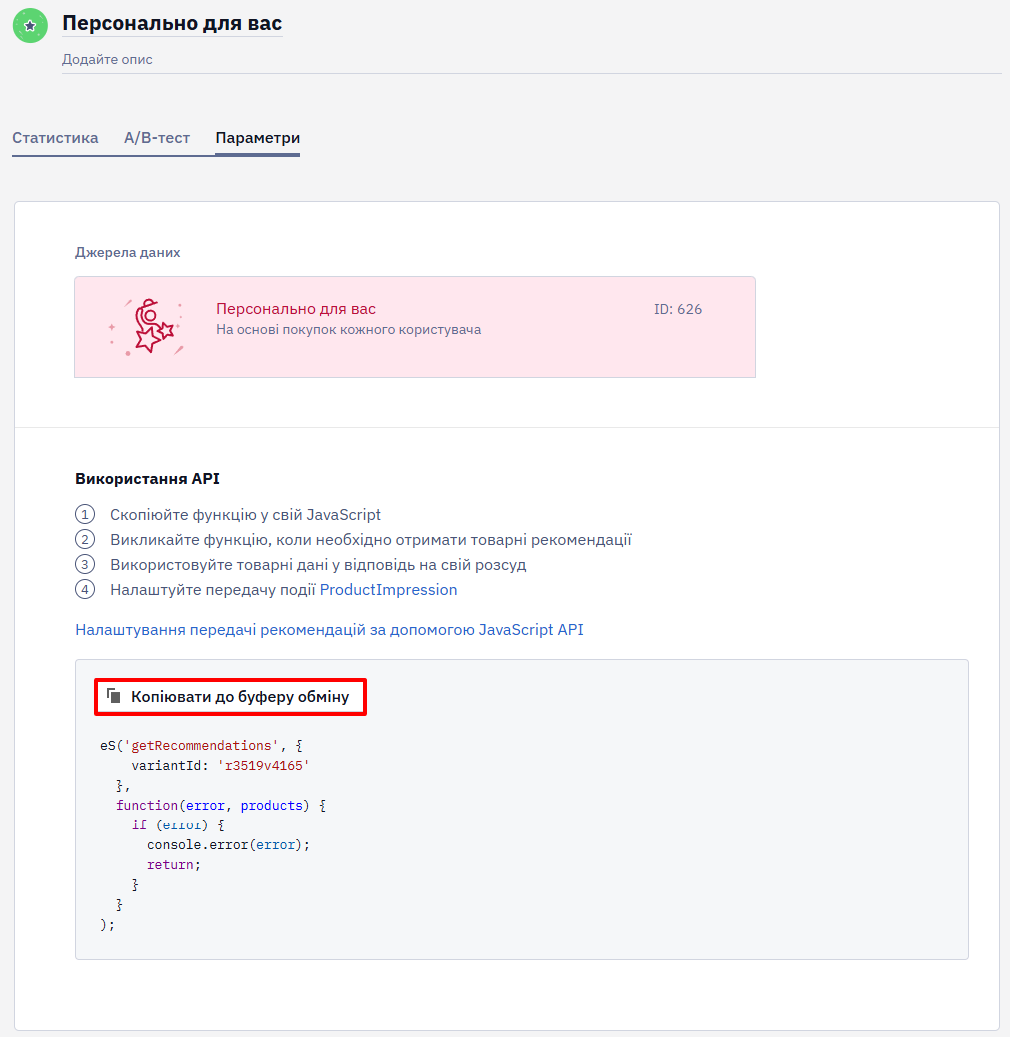The width and height of the screenshot is (1010, 1037).
Task: Open the ProductImpression link
Action: [x=388, y=589]
